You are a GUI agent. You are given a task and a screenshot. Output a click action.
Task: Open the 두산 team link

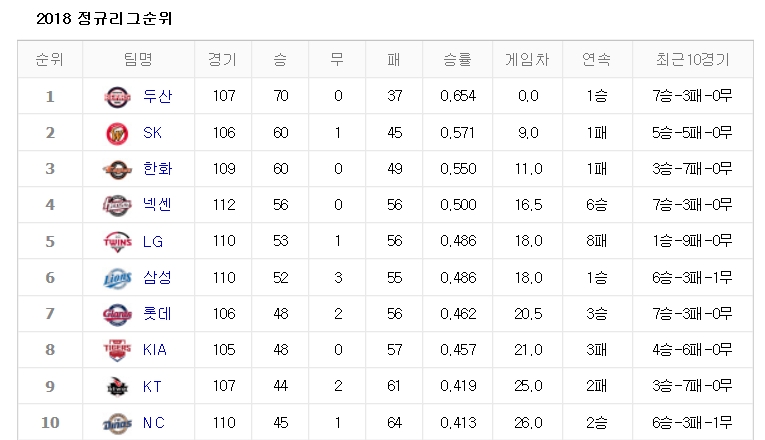(x=157, y=96)
